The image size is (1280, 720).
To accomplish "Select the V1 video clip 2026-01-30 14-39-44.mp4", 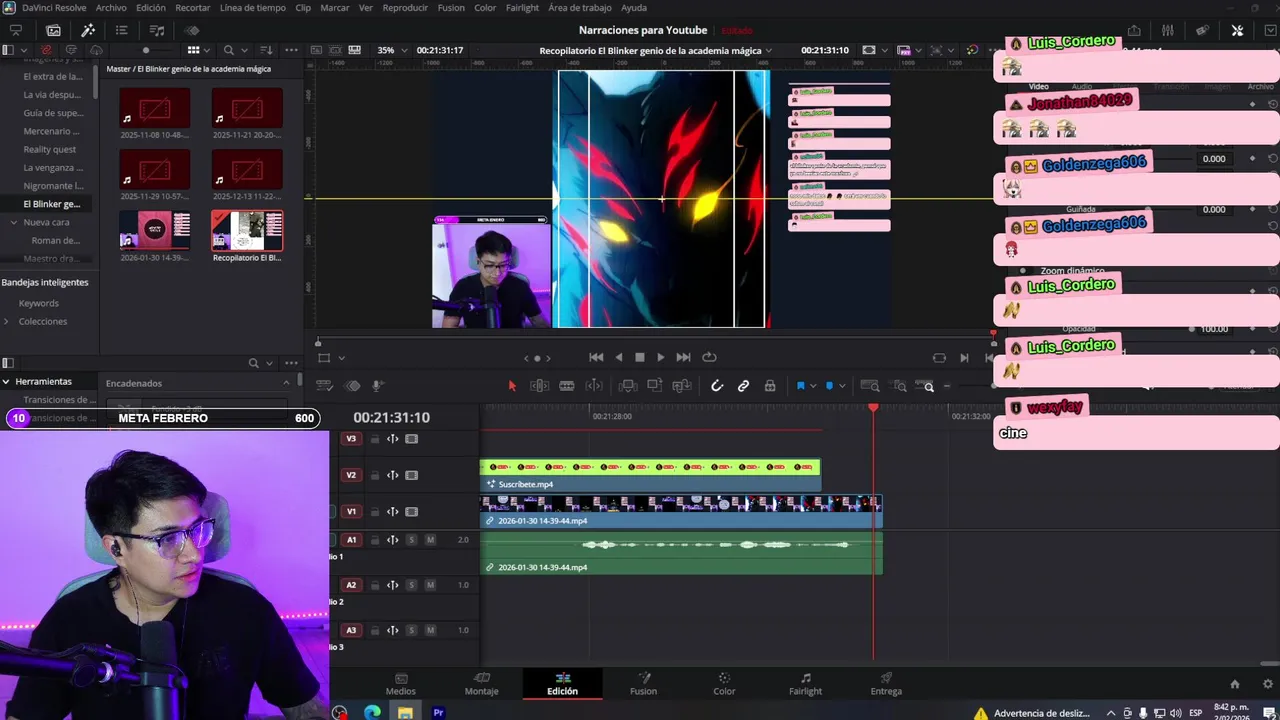I will pyautogui.click(x=680, y=511).
